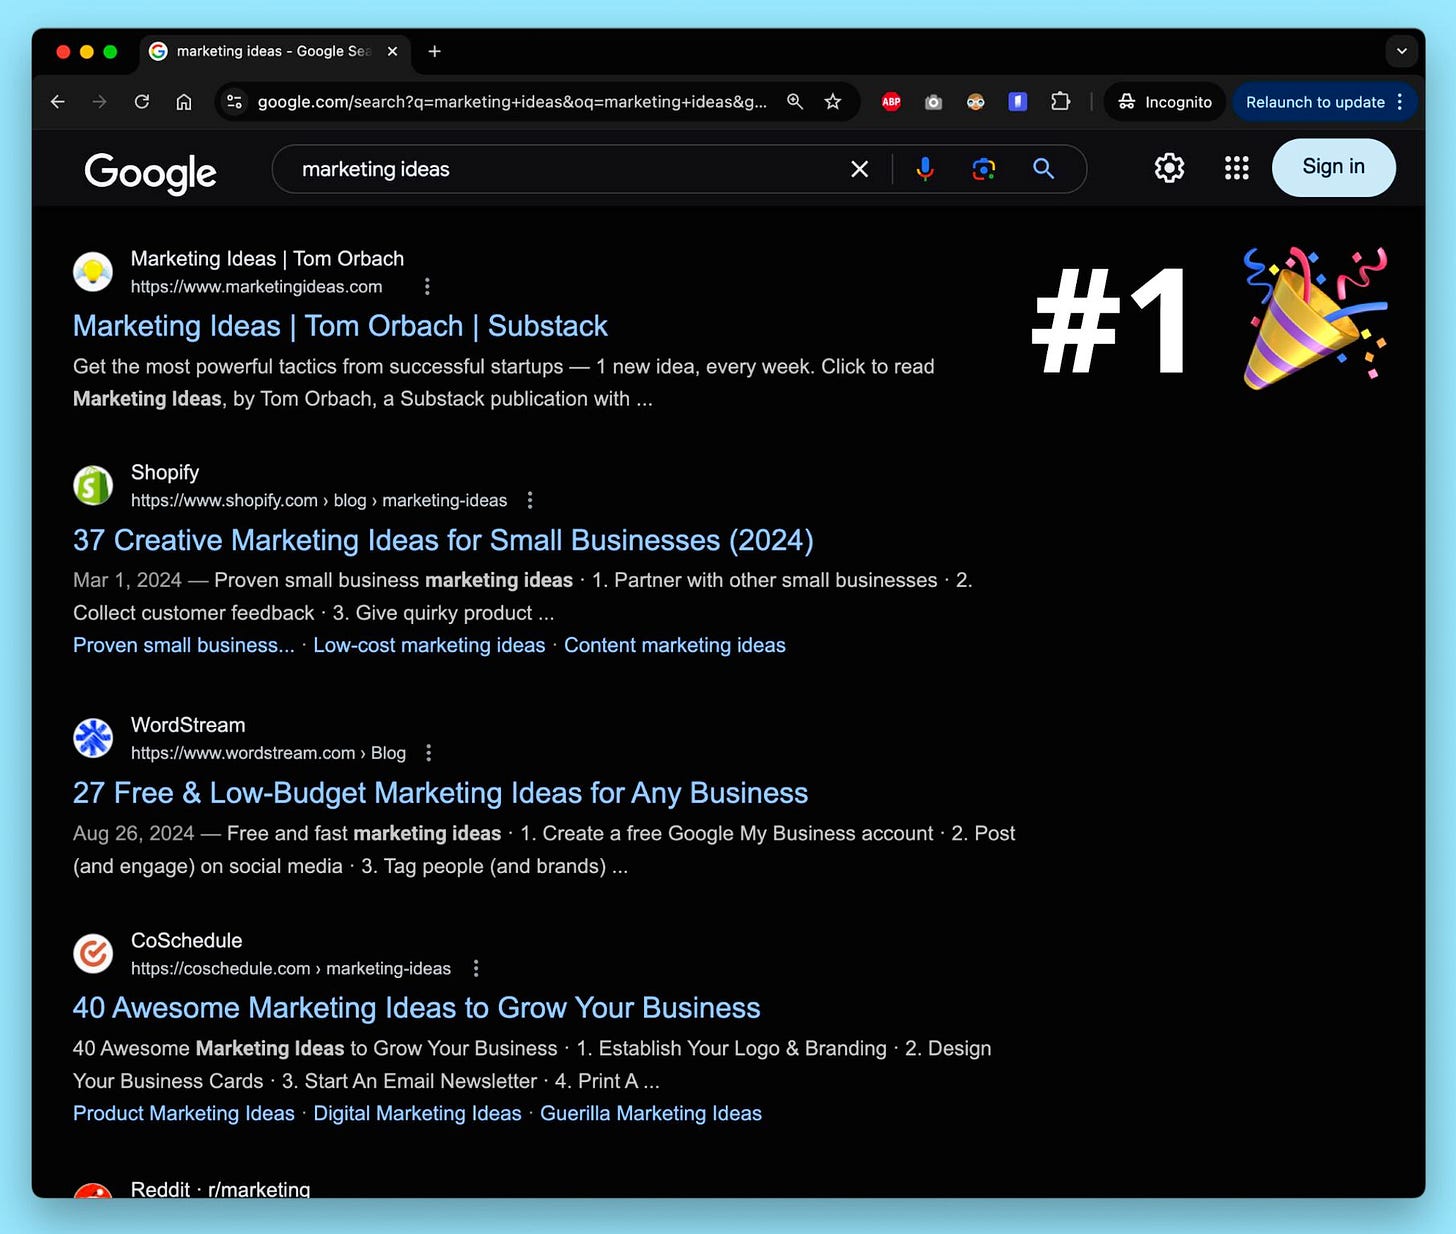Search by image with Google Lens
This screenshot has height=1234, width=1456.
984,169
